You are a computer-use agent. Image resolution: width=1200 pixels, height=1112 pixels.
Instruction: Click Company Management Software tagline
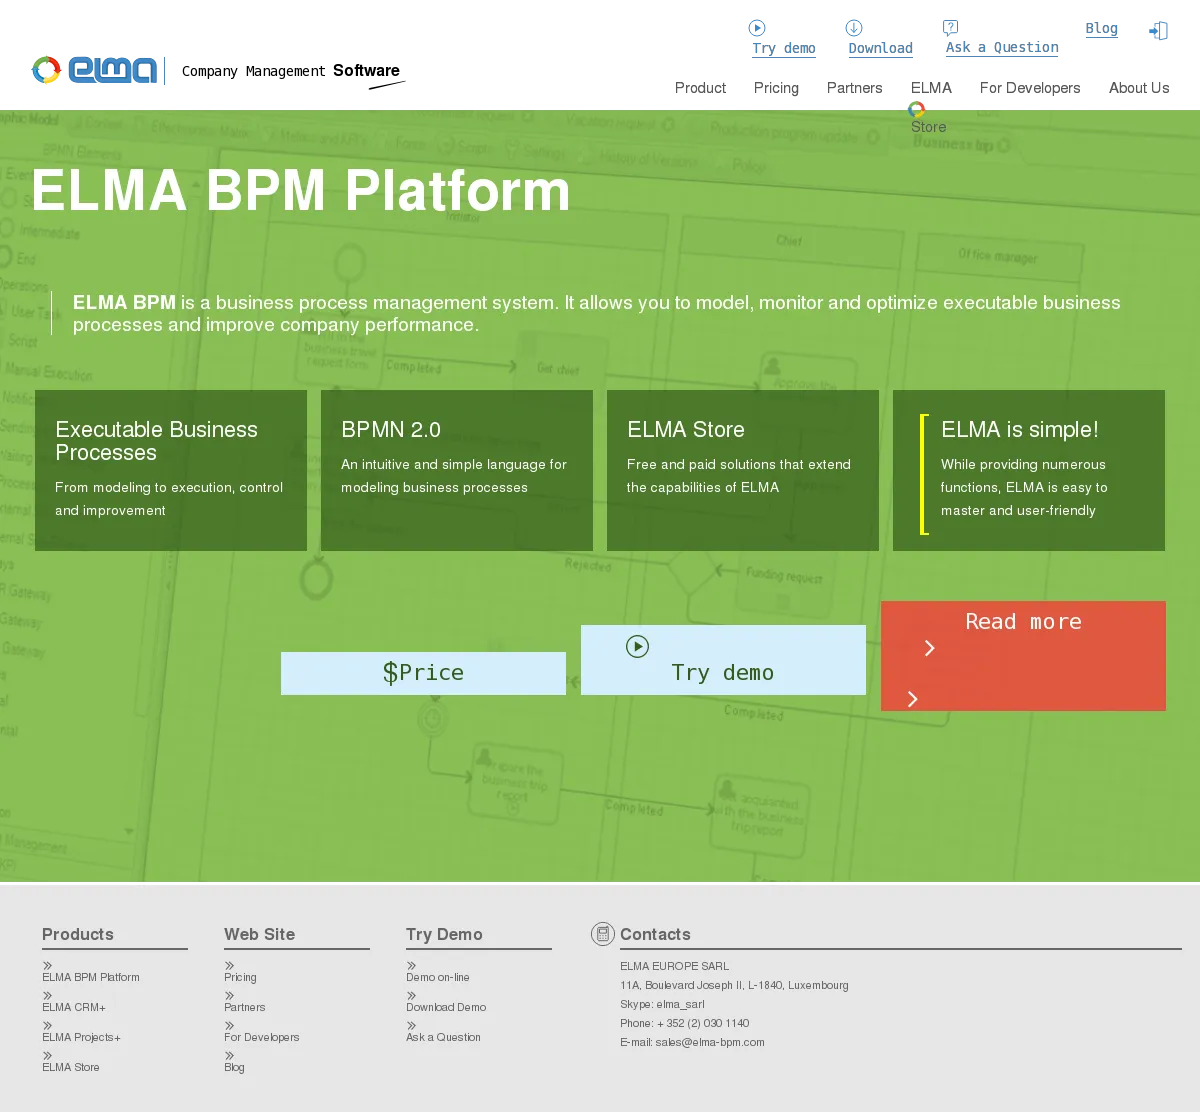click(x=291, y=71)
